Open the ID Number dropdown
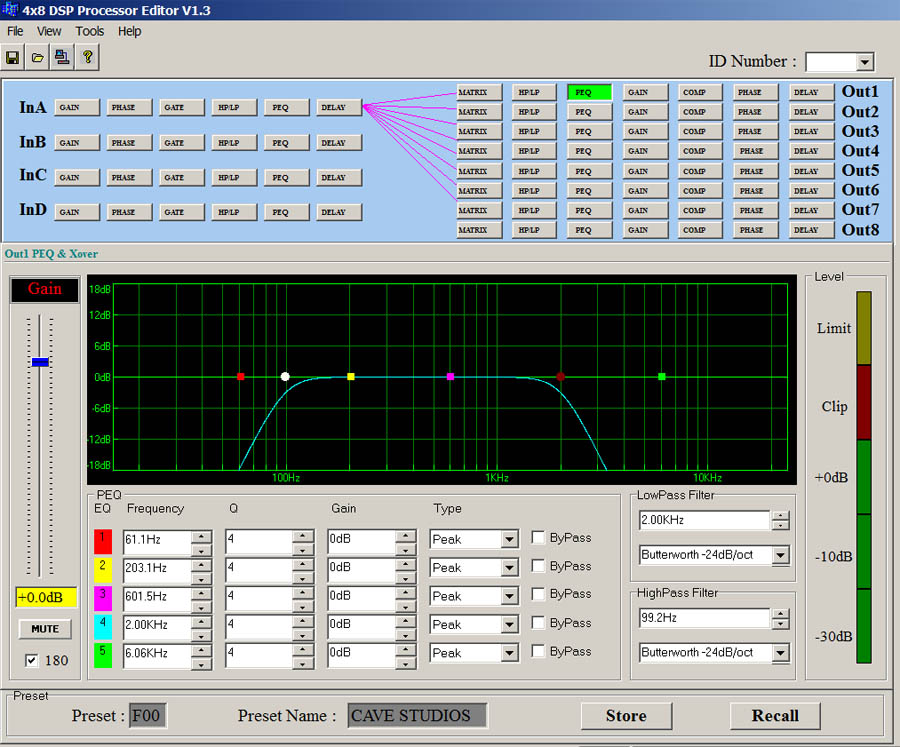900x747 pixels. point(865,63)
